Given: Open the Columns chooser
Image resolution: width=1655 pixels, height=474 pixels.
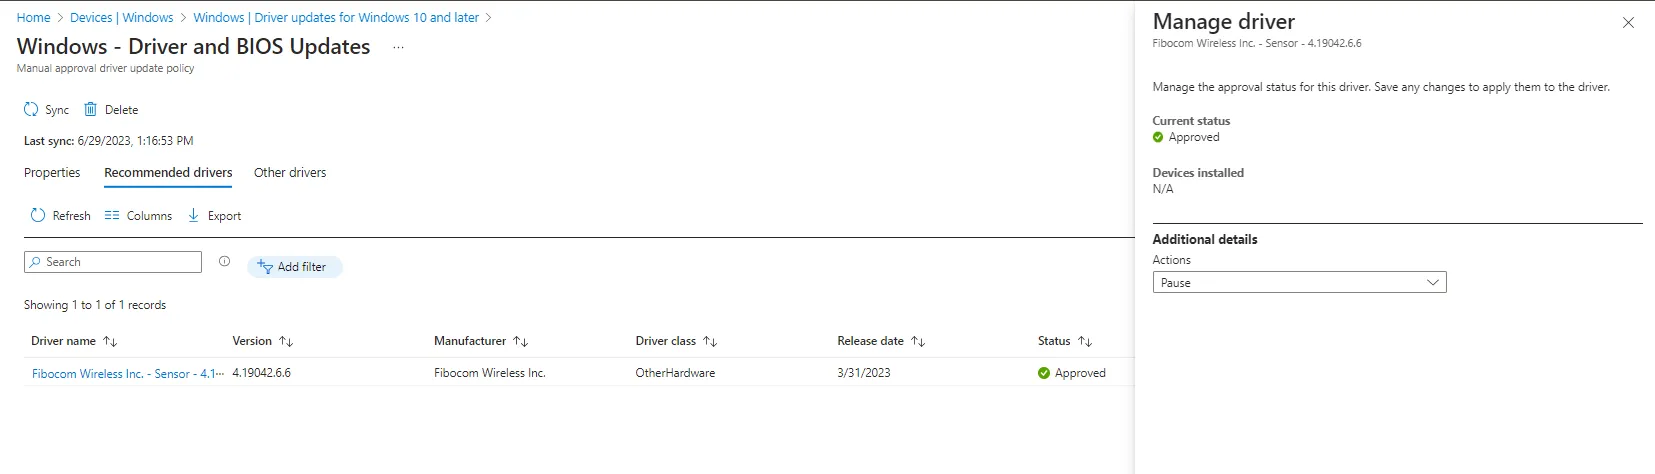Looking at the screenshot, I should tap(138, 216).
